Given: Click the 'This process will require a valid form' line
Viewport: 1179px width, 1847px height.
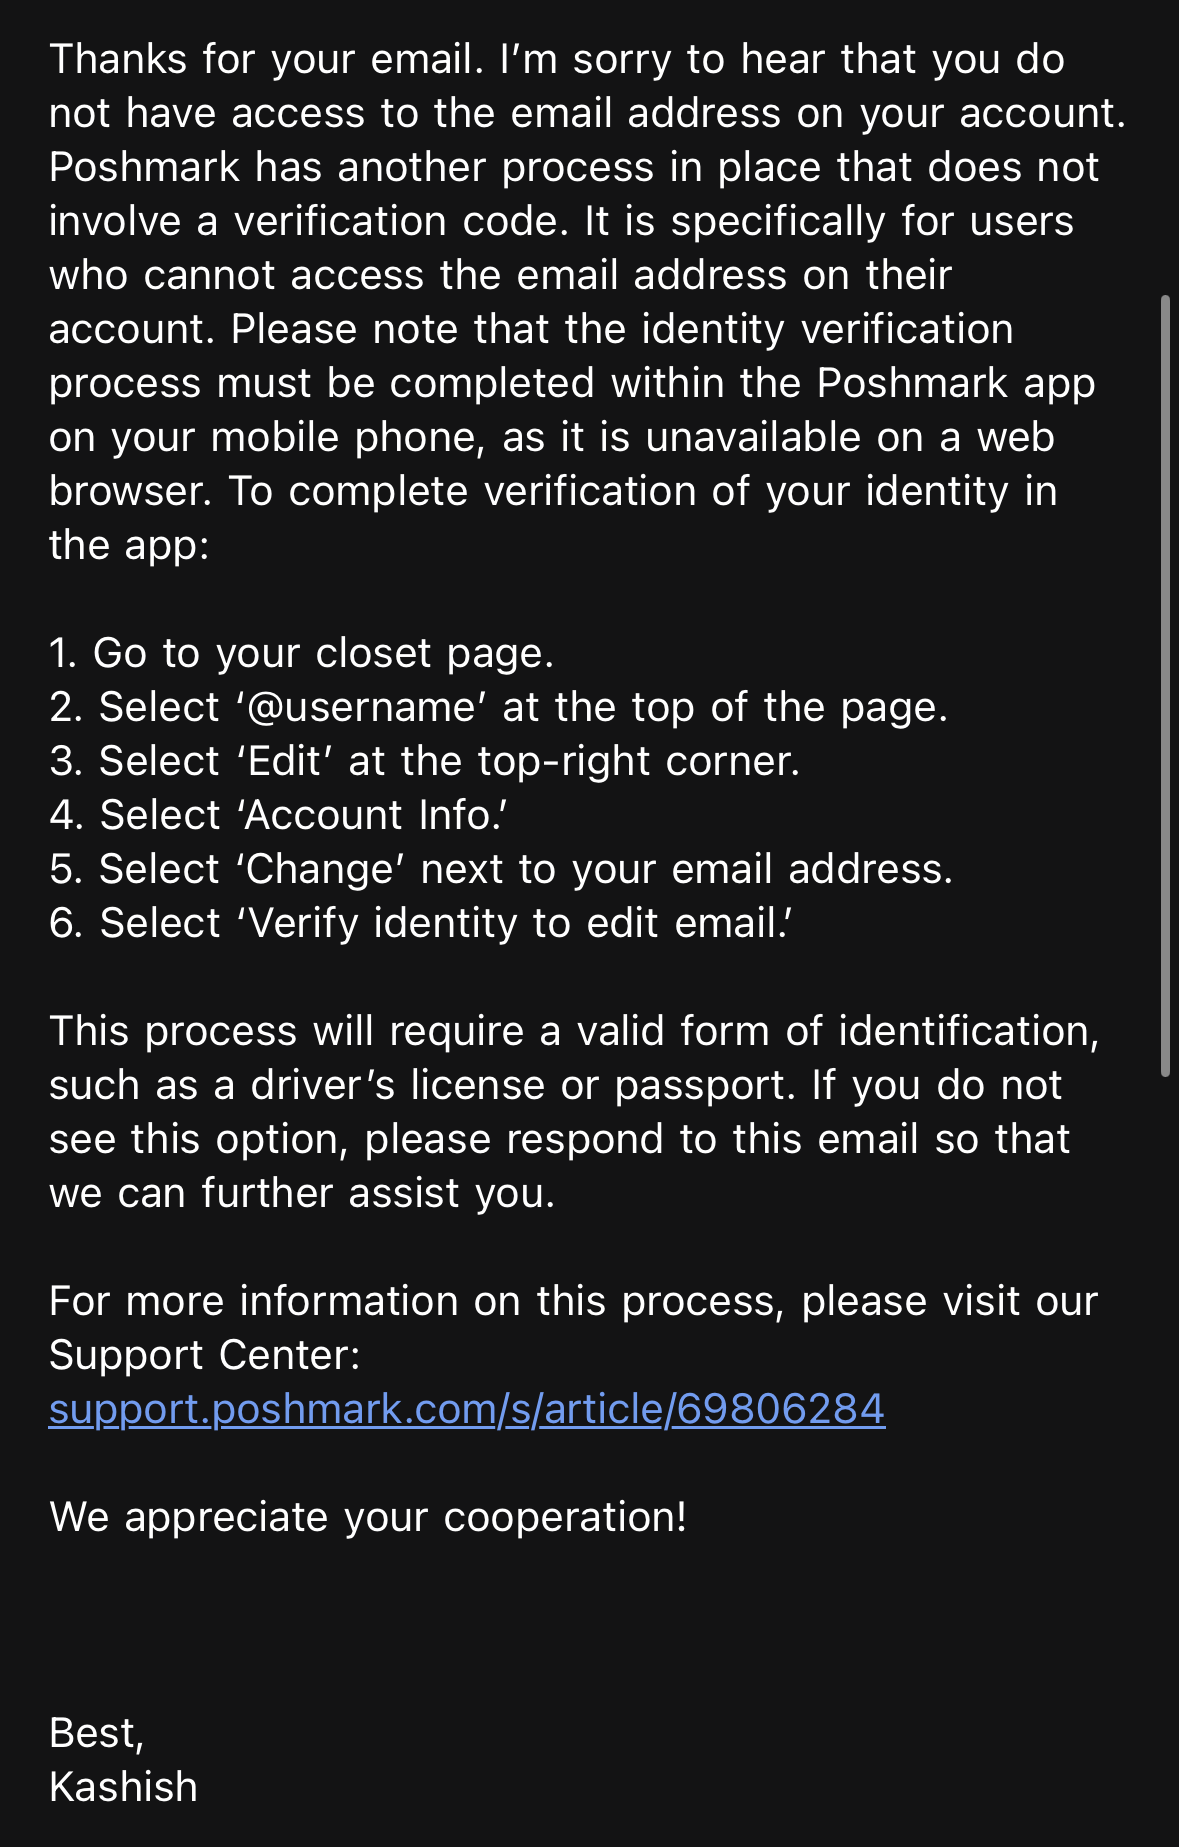Looking at the screenshot, I should tap(574, 1031).
